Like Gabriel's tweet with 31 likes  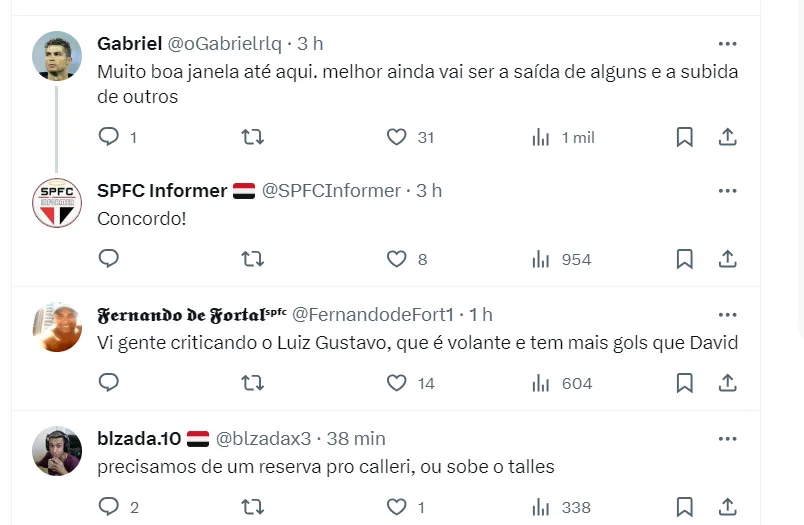click(x=397, y=137)
